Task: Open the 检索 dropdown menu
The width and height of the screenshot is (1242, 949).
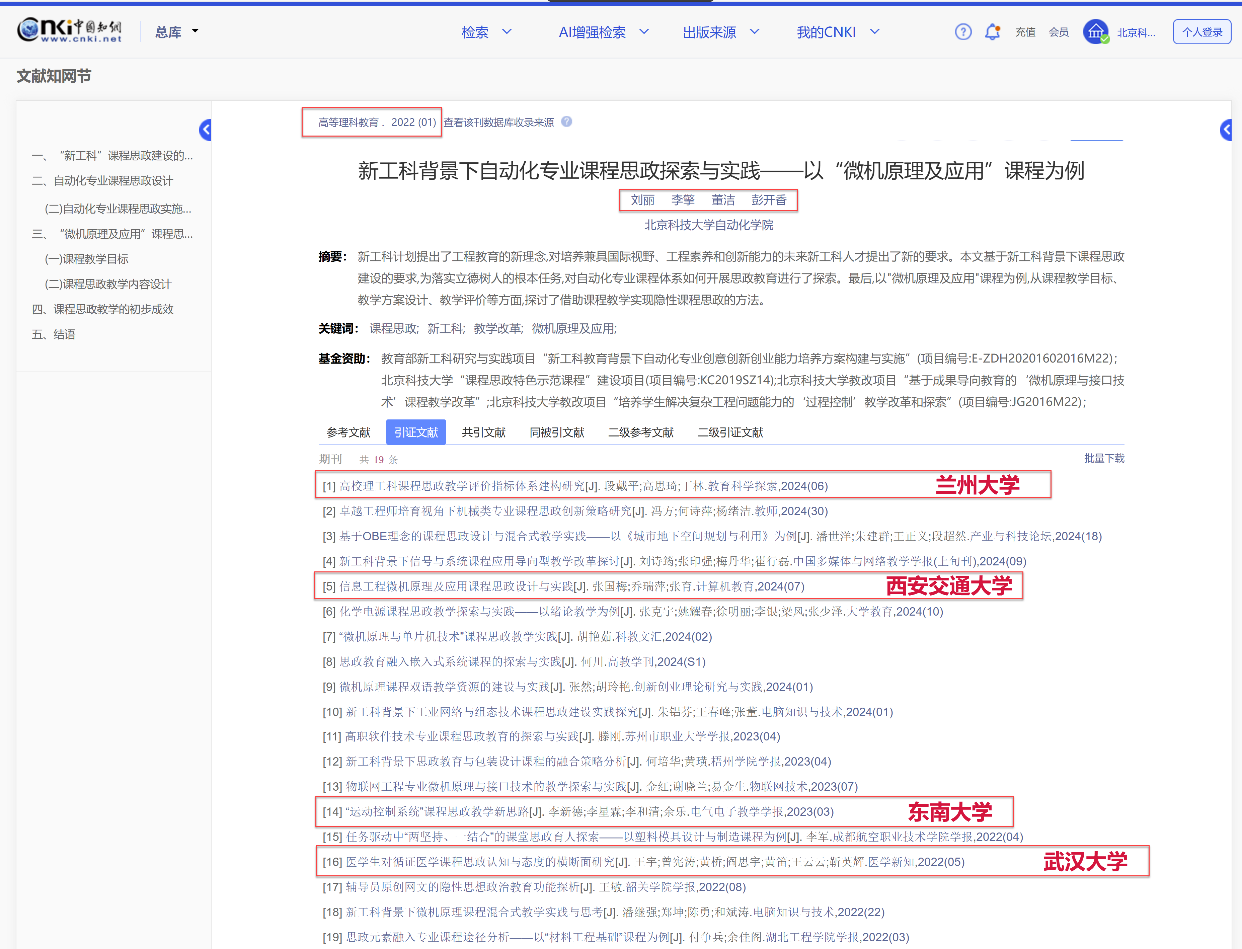Action: click(x=487, y=32)
